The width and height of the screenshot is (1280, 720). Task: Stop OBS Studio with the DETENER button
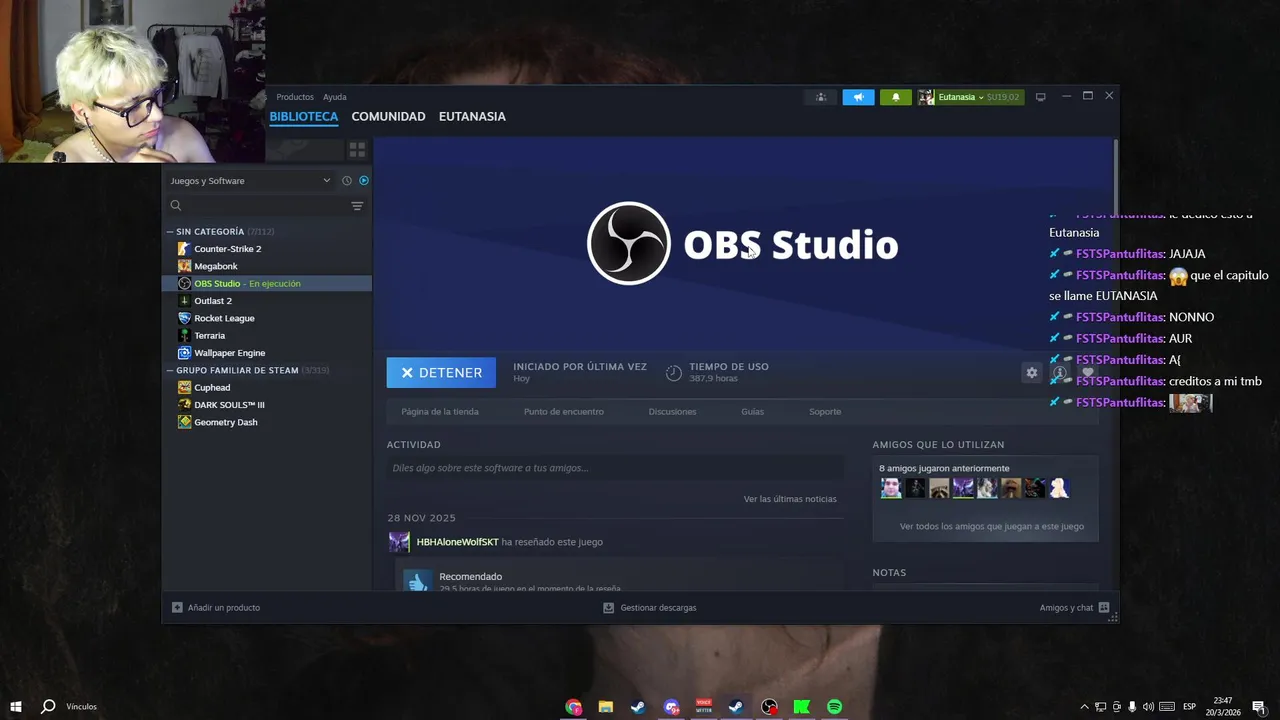point(441,373)
